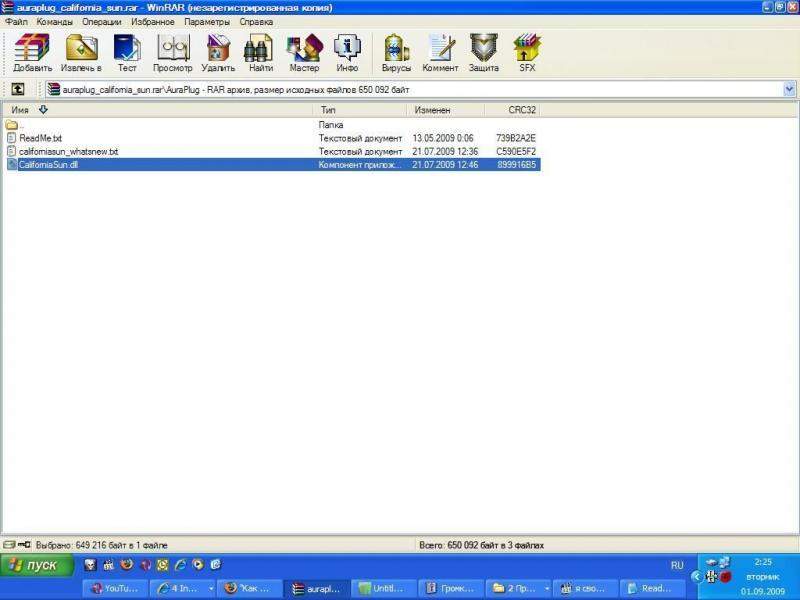Click date 21.07.2009 12:36 cell
Screen dimensions: 800x600
click(x=445, y=152)
